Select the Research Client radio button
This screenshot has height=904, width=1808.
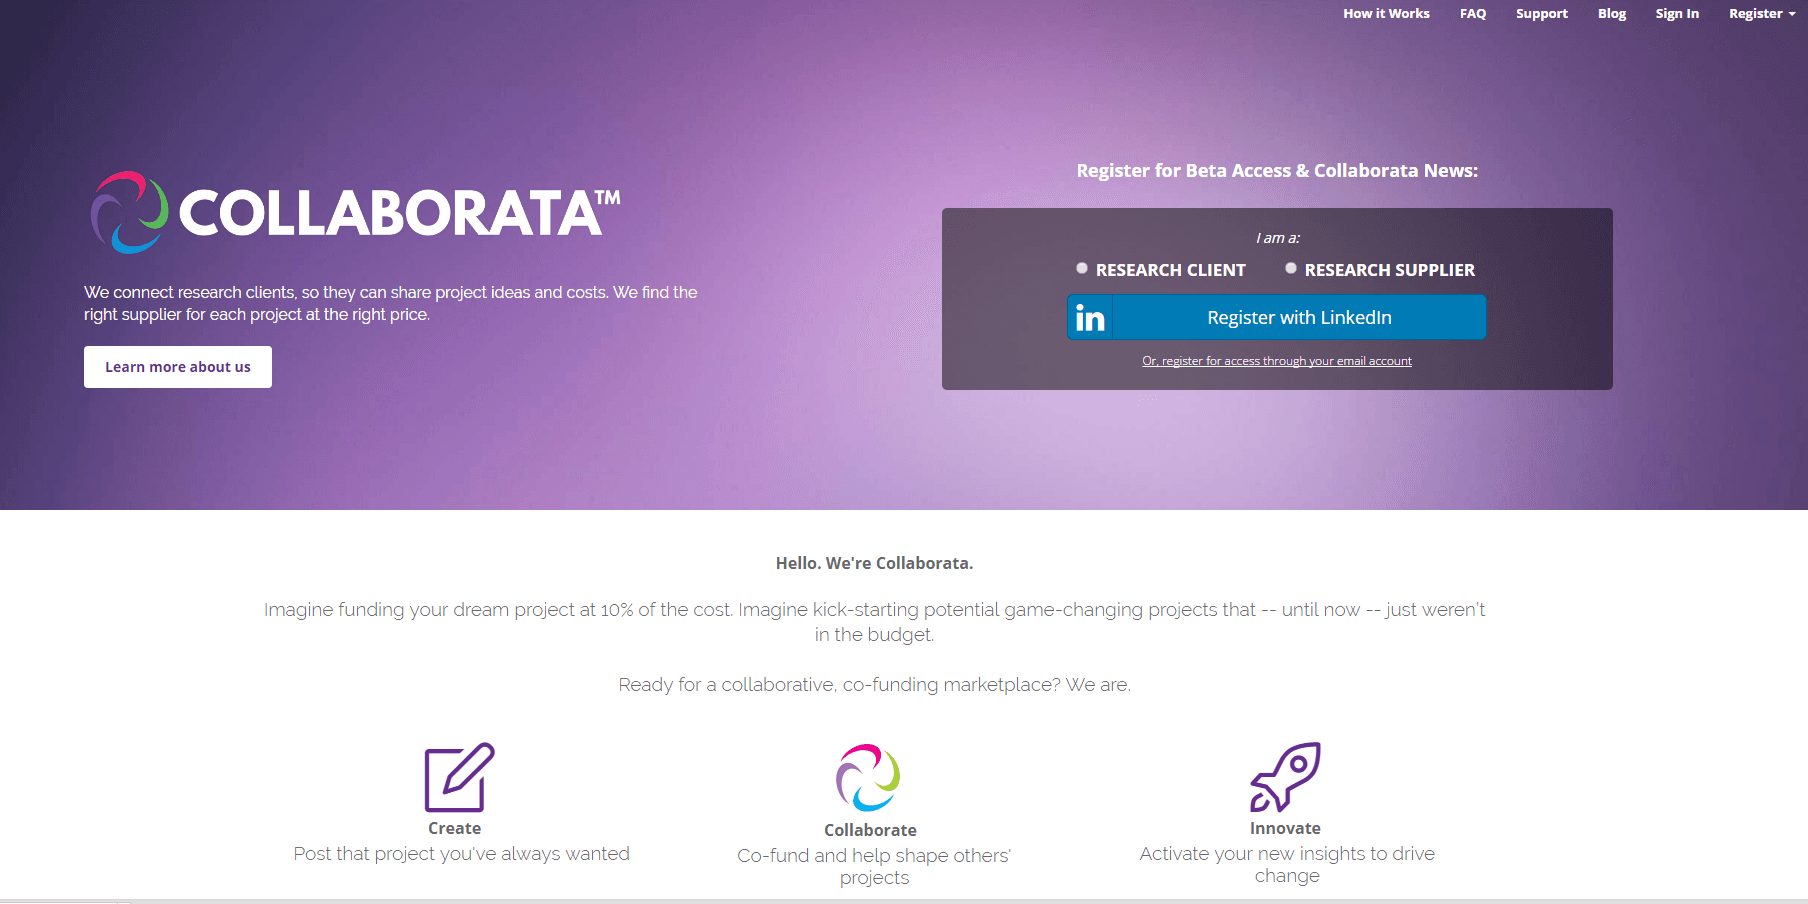point(1082,268)
